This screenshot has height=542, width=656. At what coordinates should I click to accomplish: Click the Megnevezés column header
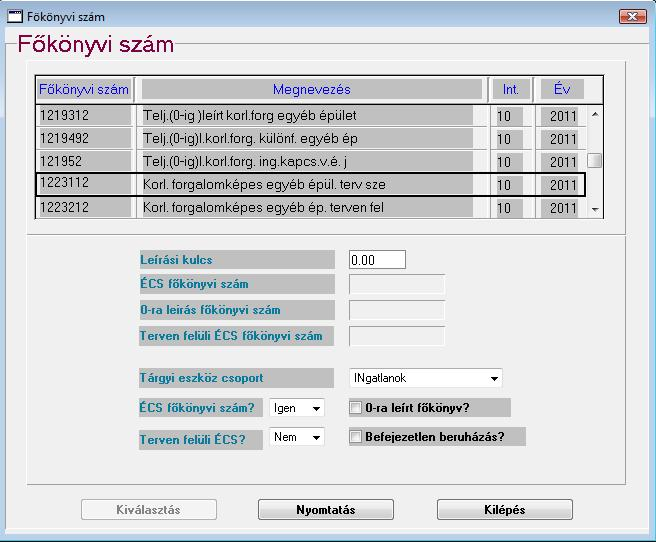pyautogui.click(x=312, y=89)
